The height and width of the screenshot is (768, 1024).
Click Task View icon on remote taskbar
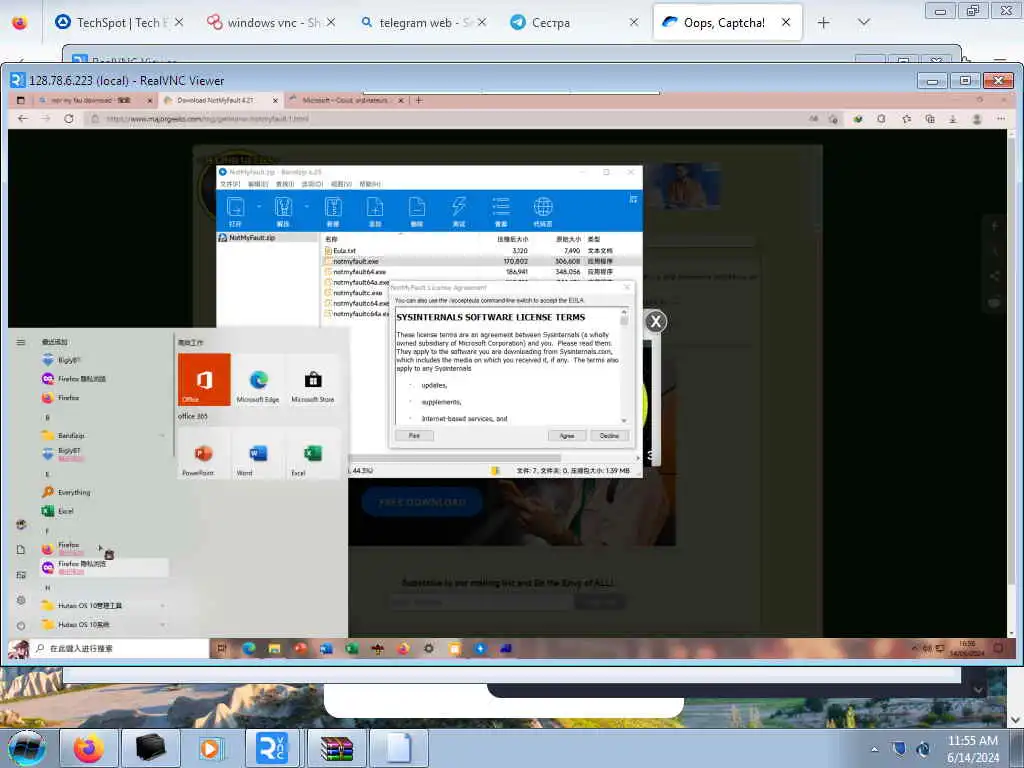222,648
